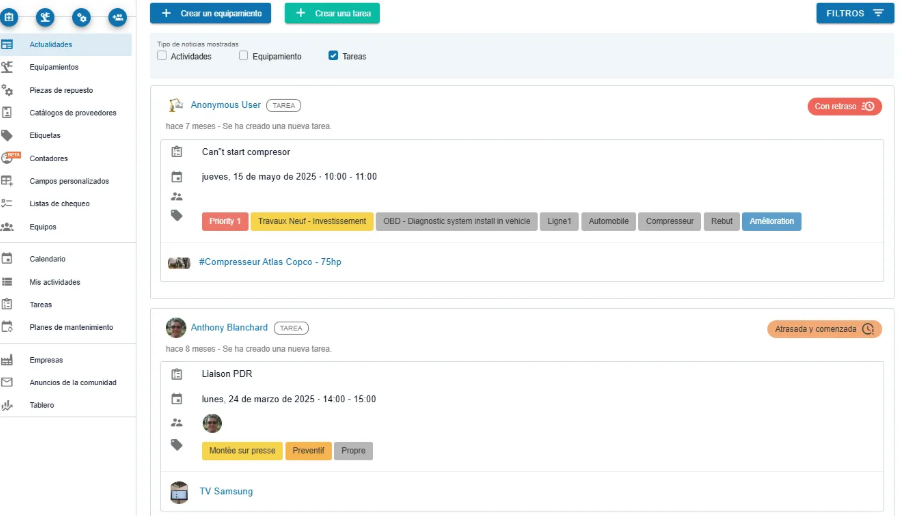The image size is (901, 516).
Task: Open the Compresseur Atlas Copco link
Action: 270,262
